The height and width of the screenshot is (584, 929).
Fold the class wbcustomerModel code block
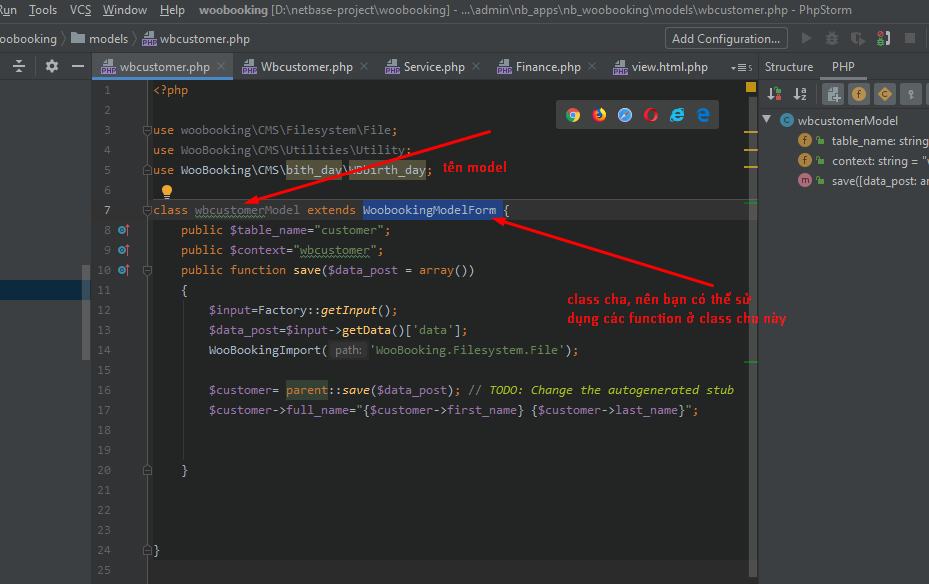(x=146, y=210)
